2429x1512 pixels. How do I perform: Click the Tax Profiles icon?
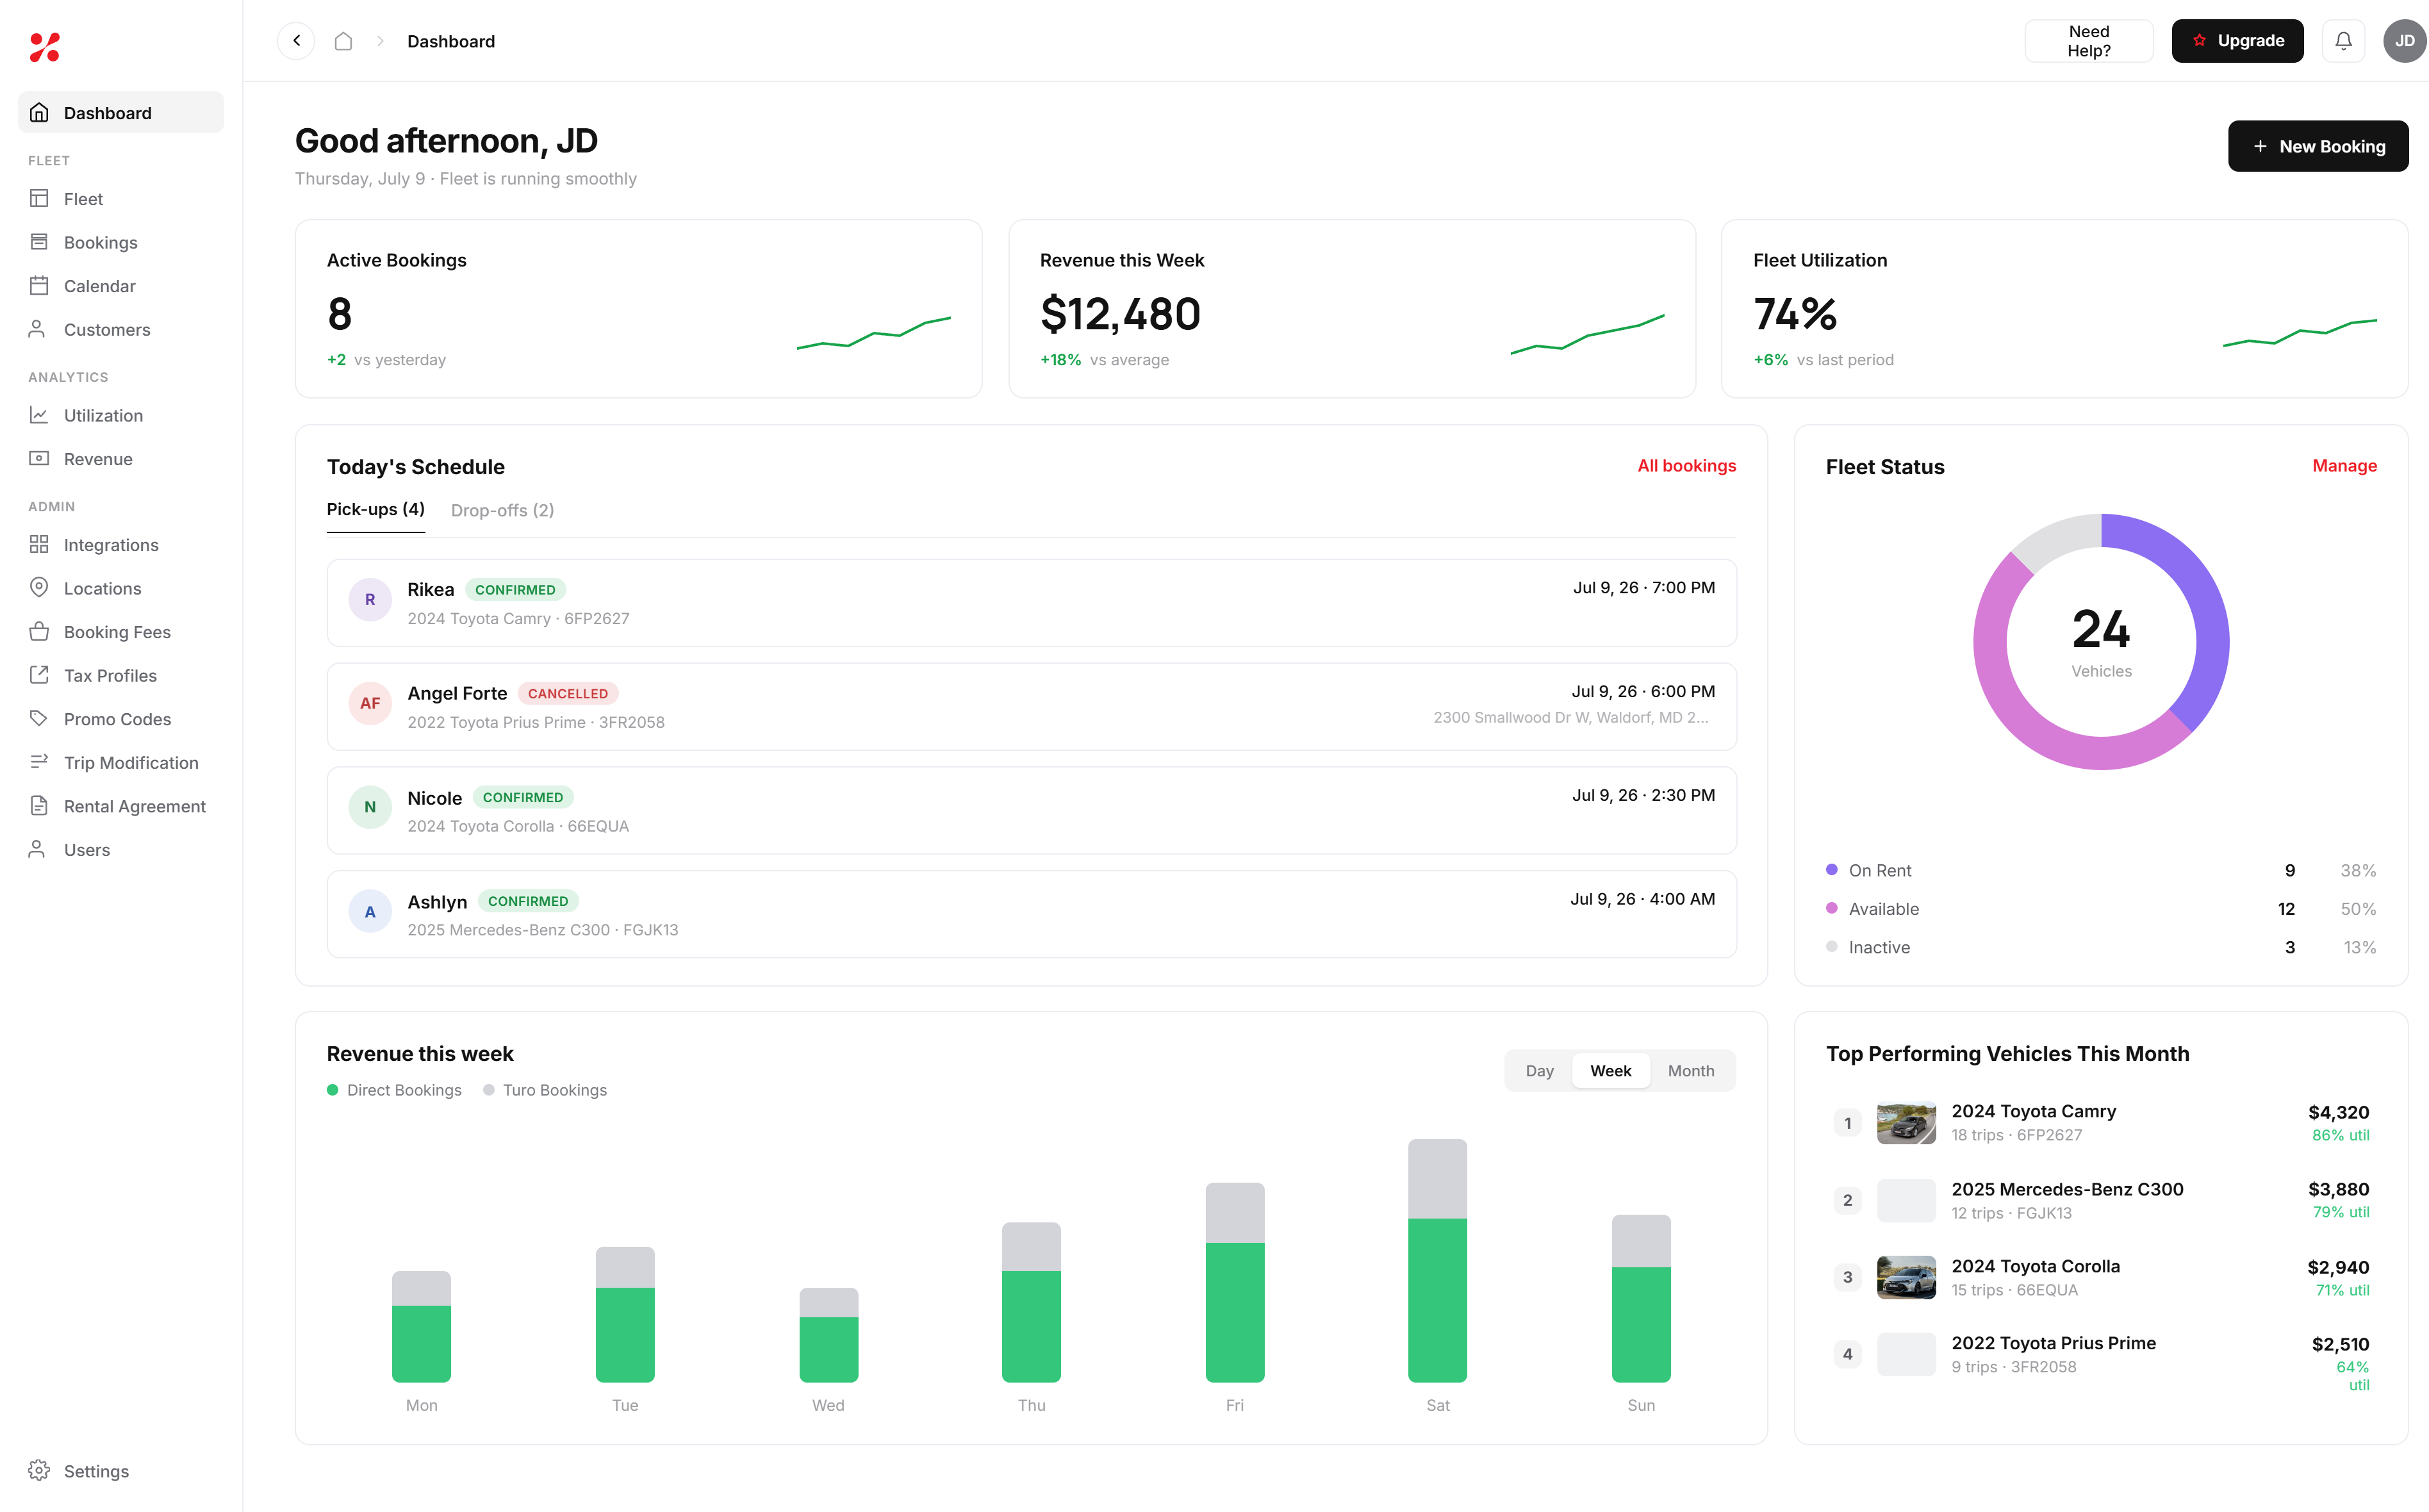pyautogui.click(x=39, y=675)
